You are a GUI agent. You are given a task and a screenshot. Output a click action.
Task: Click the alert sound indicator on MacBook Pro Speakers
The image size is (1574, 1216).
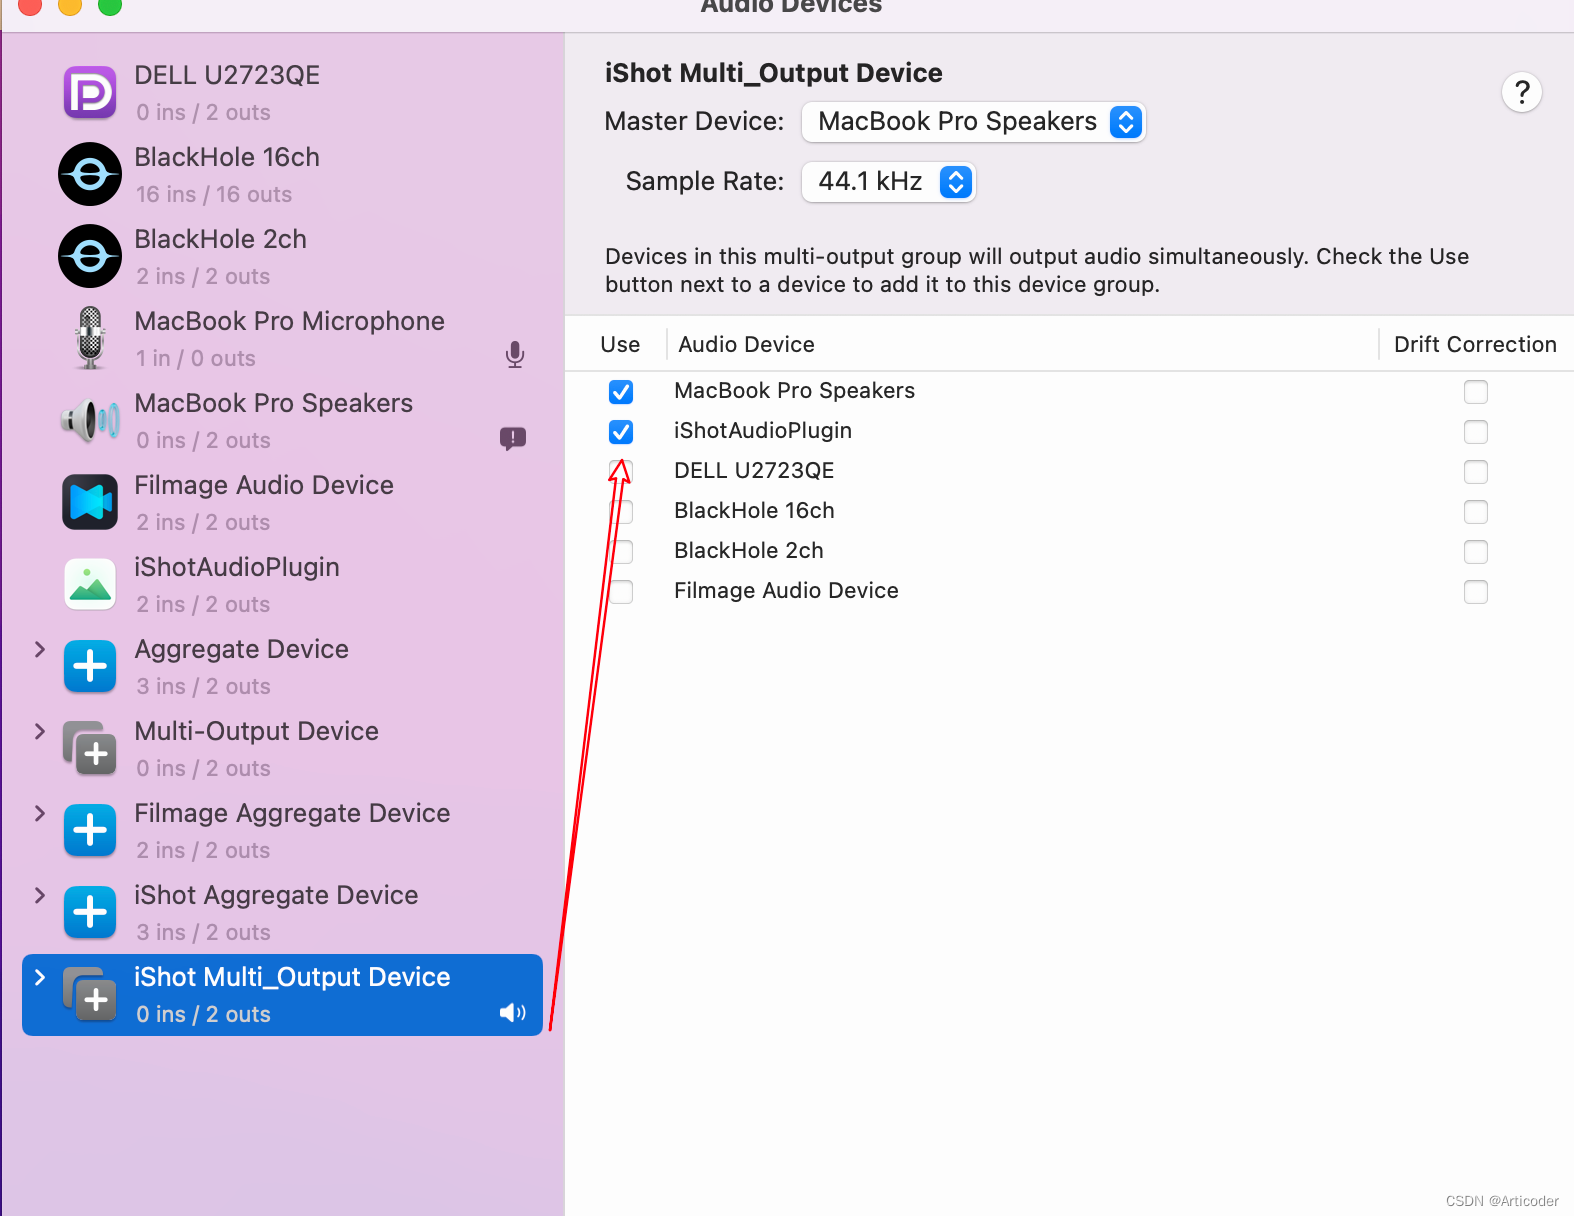(x=513, y=438)
